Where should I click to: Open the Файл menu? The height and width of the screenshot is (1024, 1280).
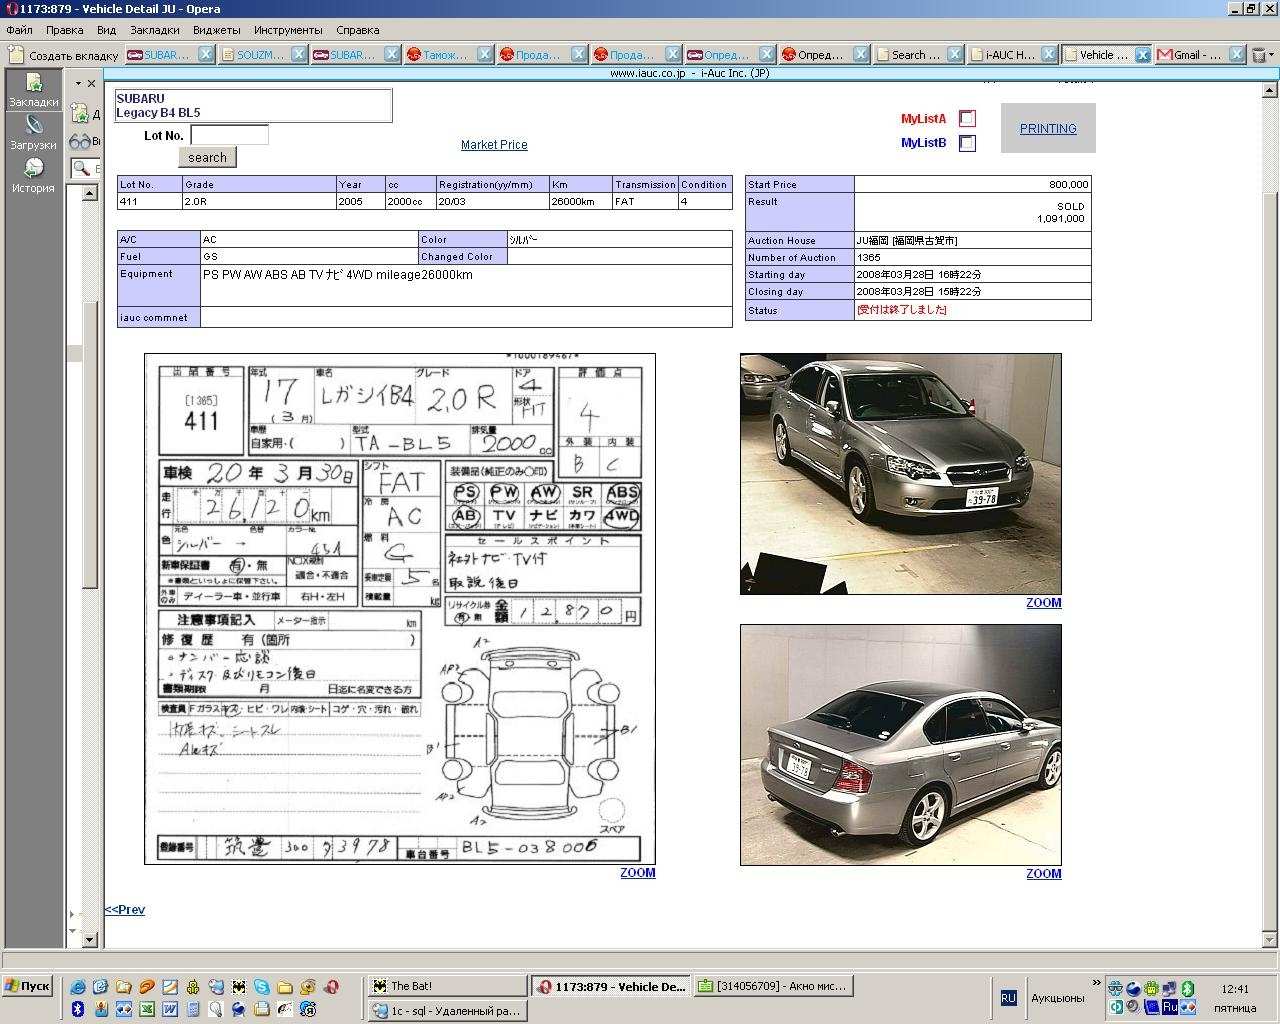19,30
